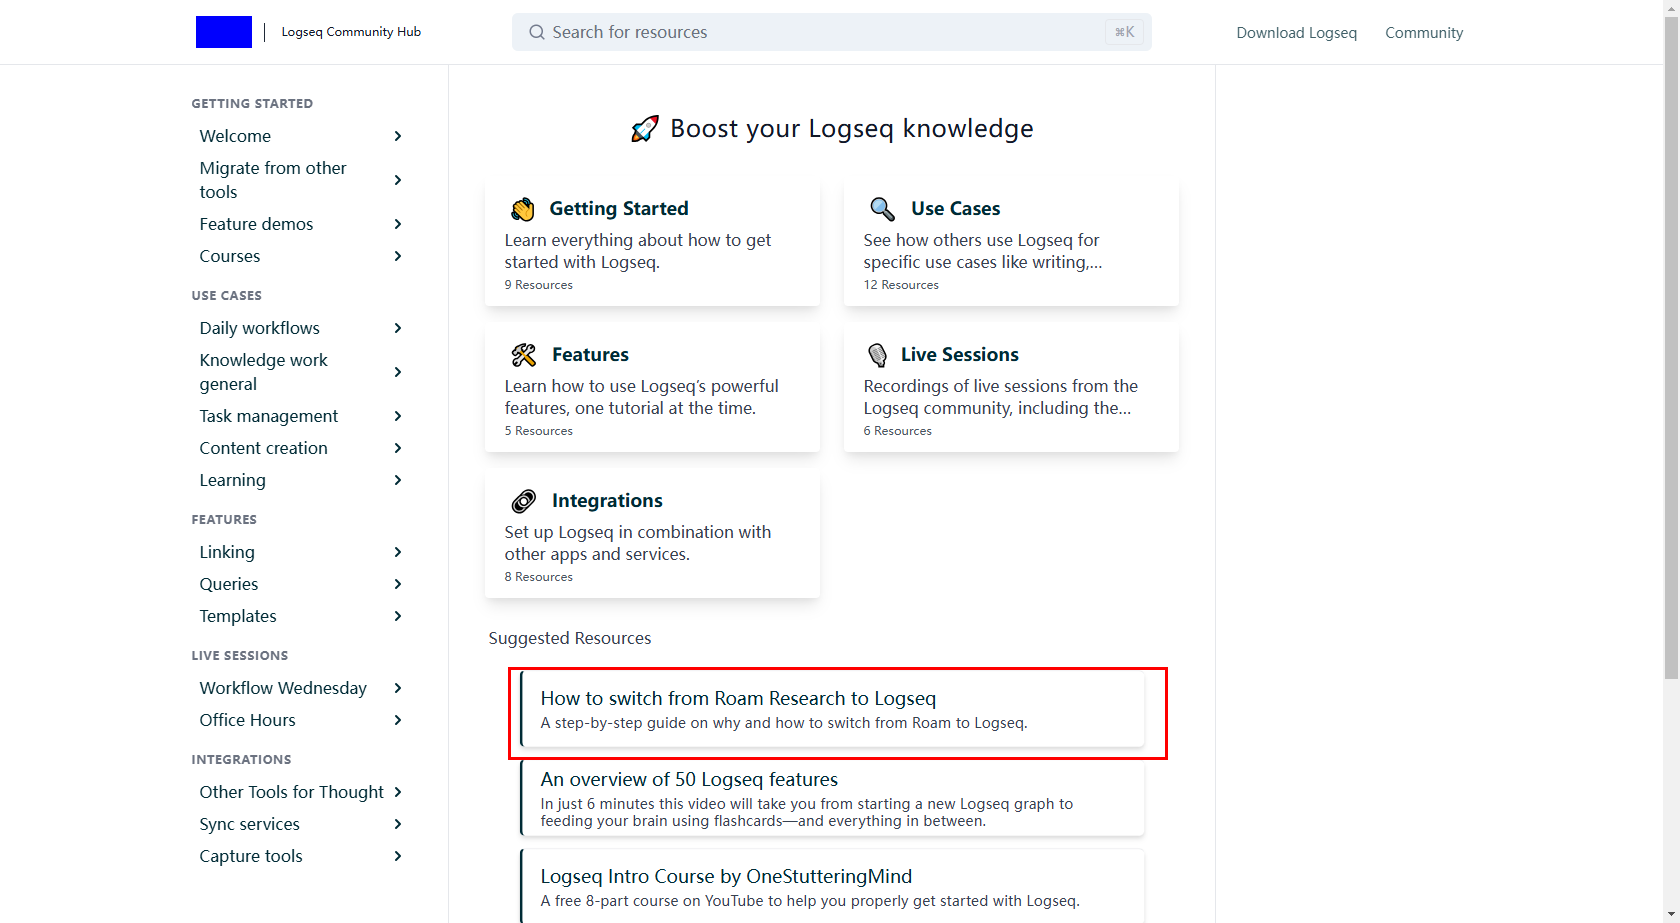Click the search magnifier icon

(x=537, y=32)
